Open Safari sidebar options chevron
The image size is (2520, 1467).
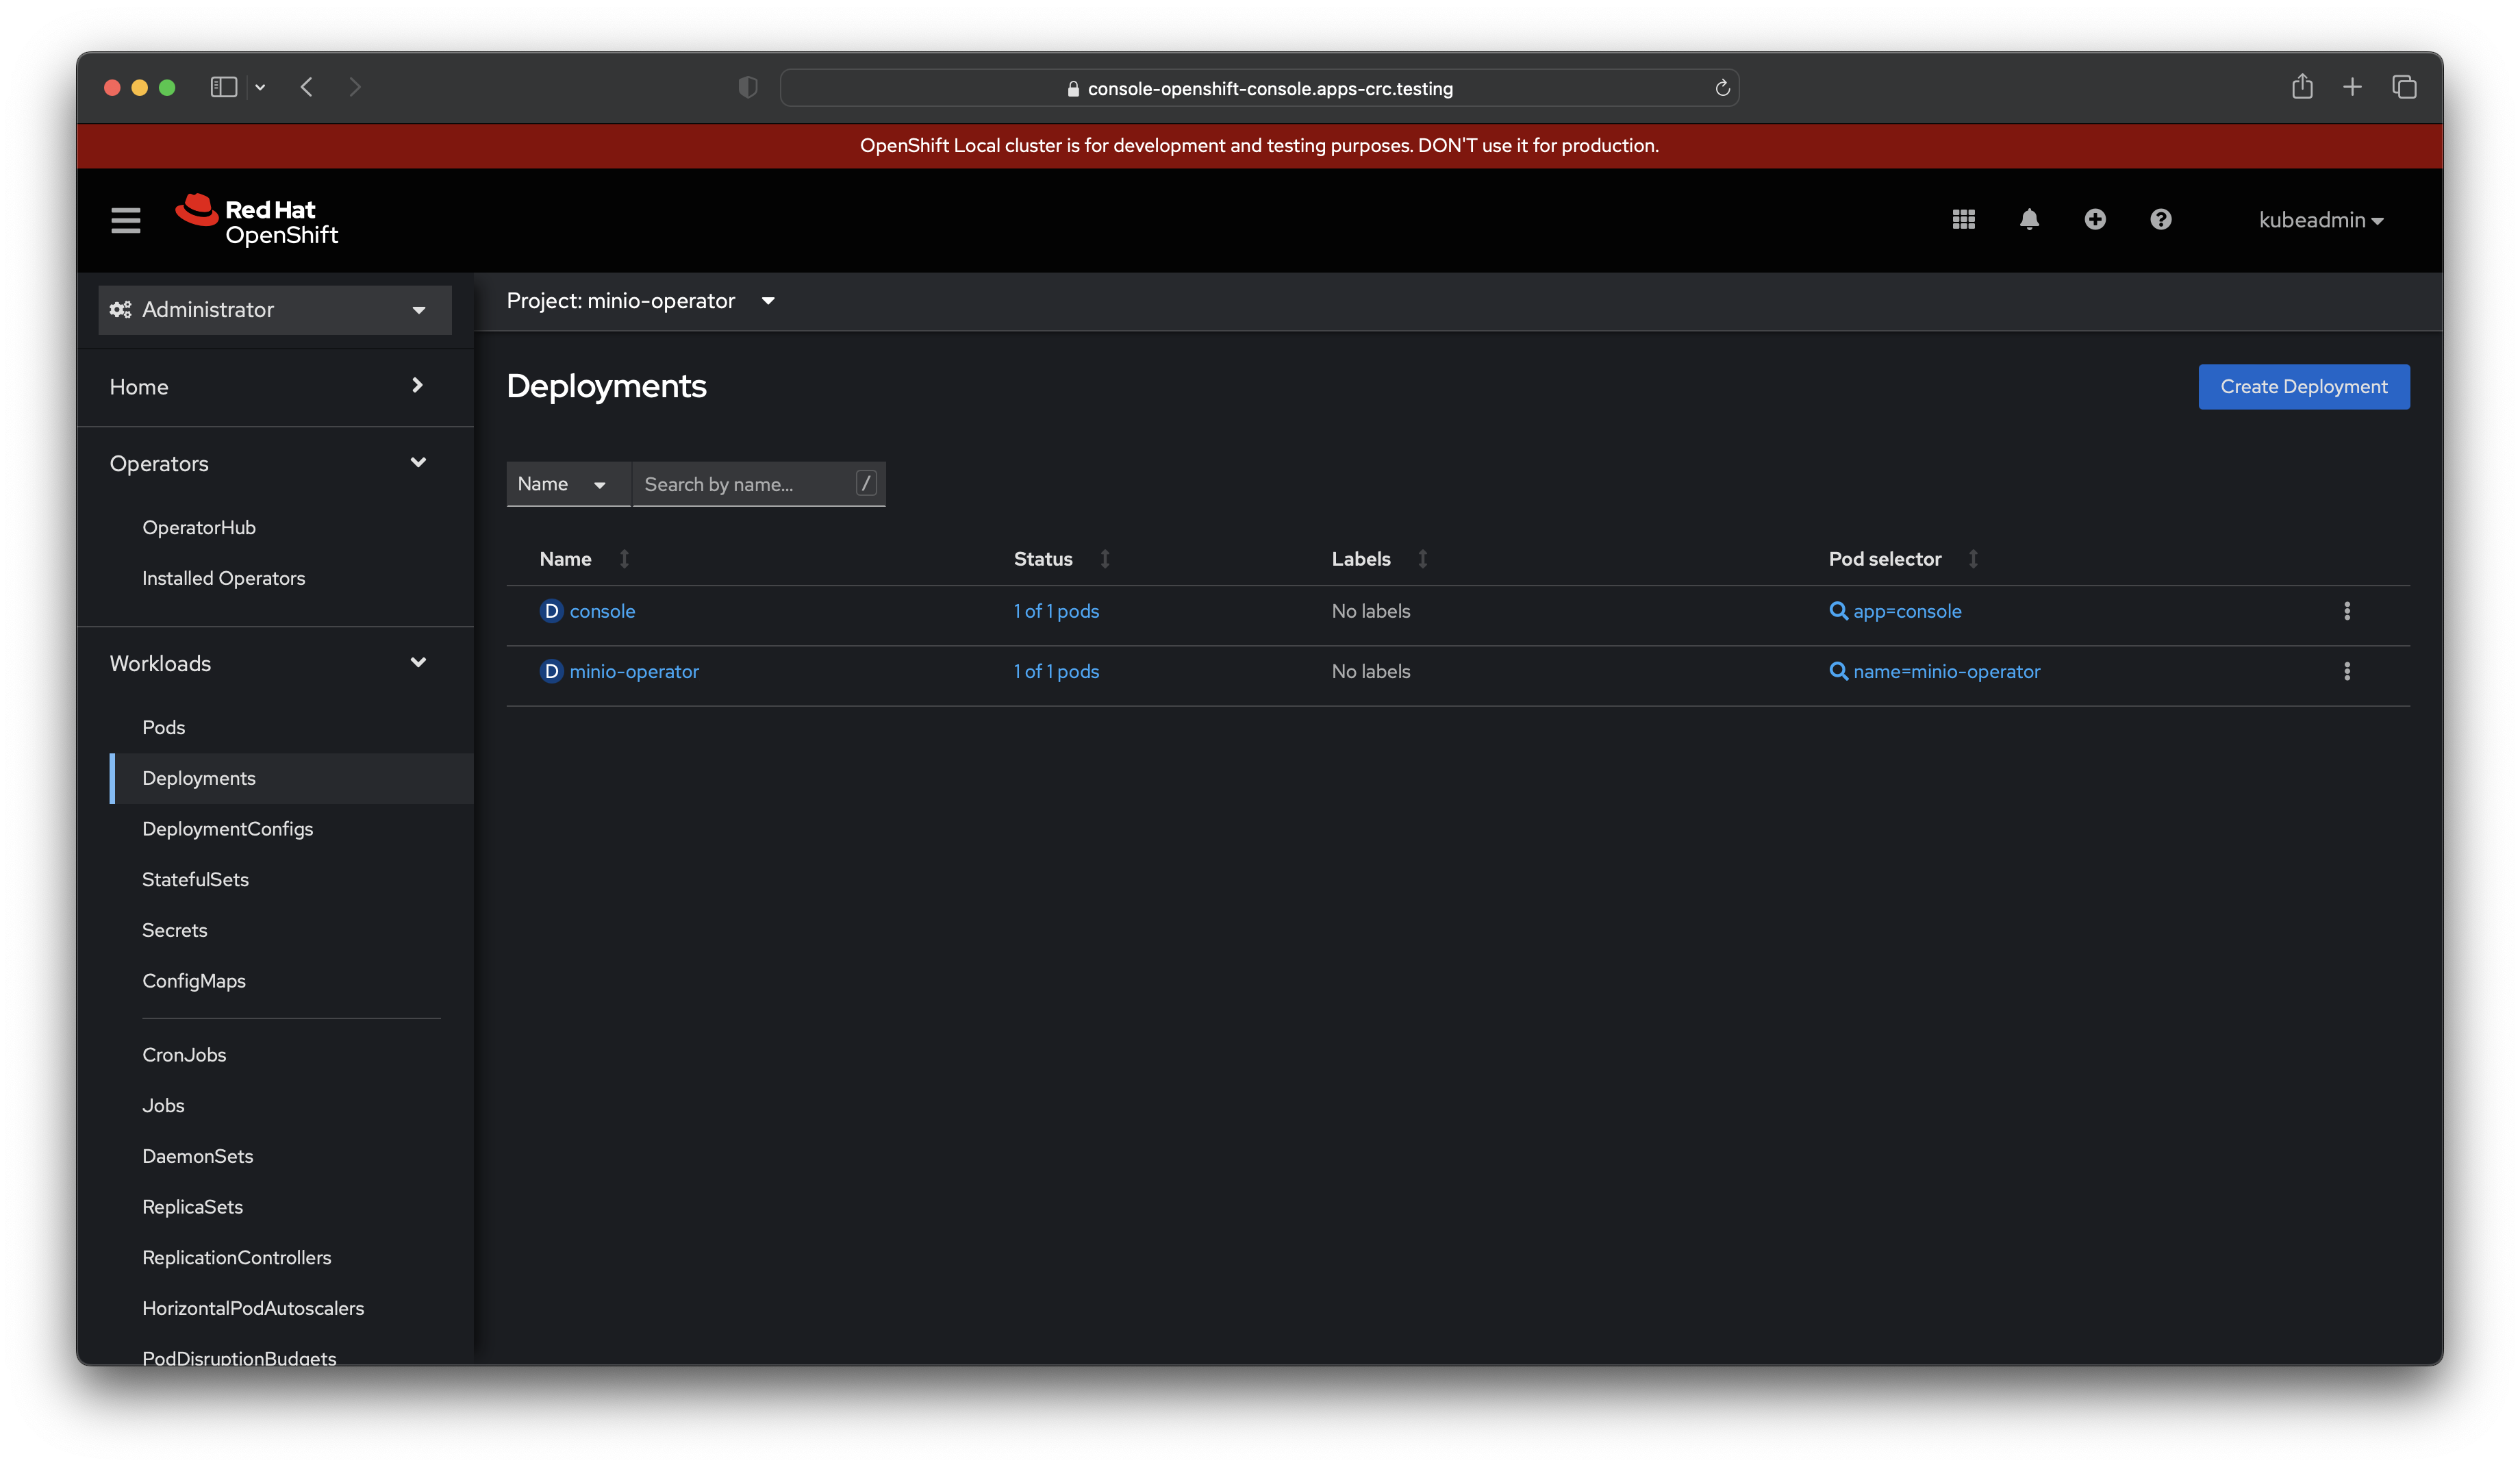pos(260,88)
